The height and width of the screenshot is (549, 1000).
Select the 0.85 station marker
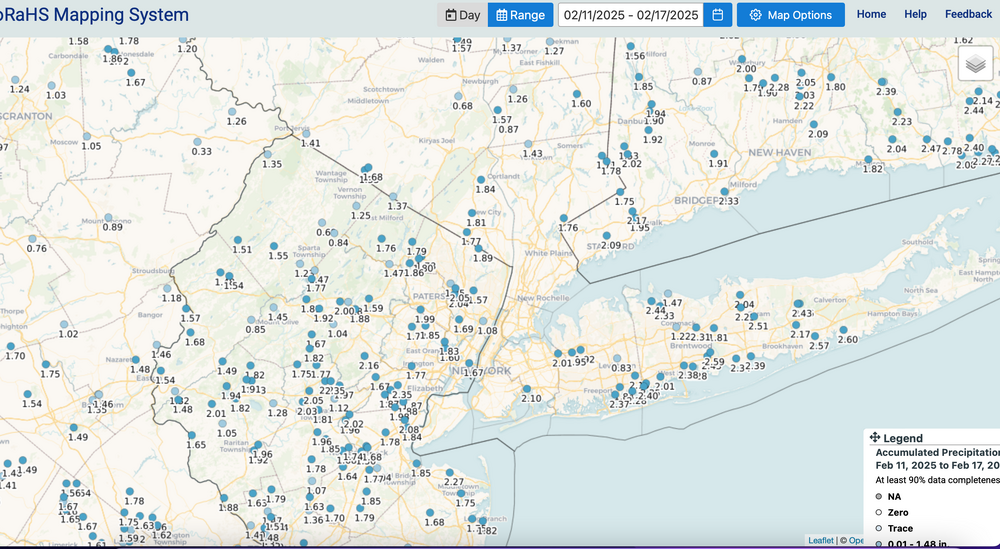251,320
